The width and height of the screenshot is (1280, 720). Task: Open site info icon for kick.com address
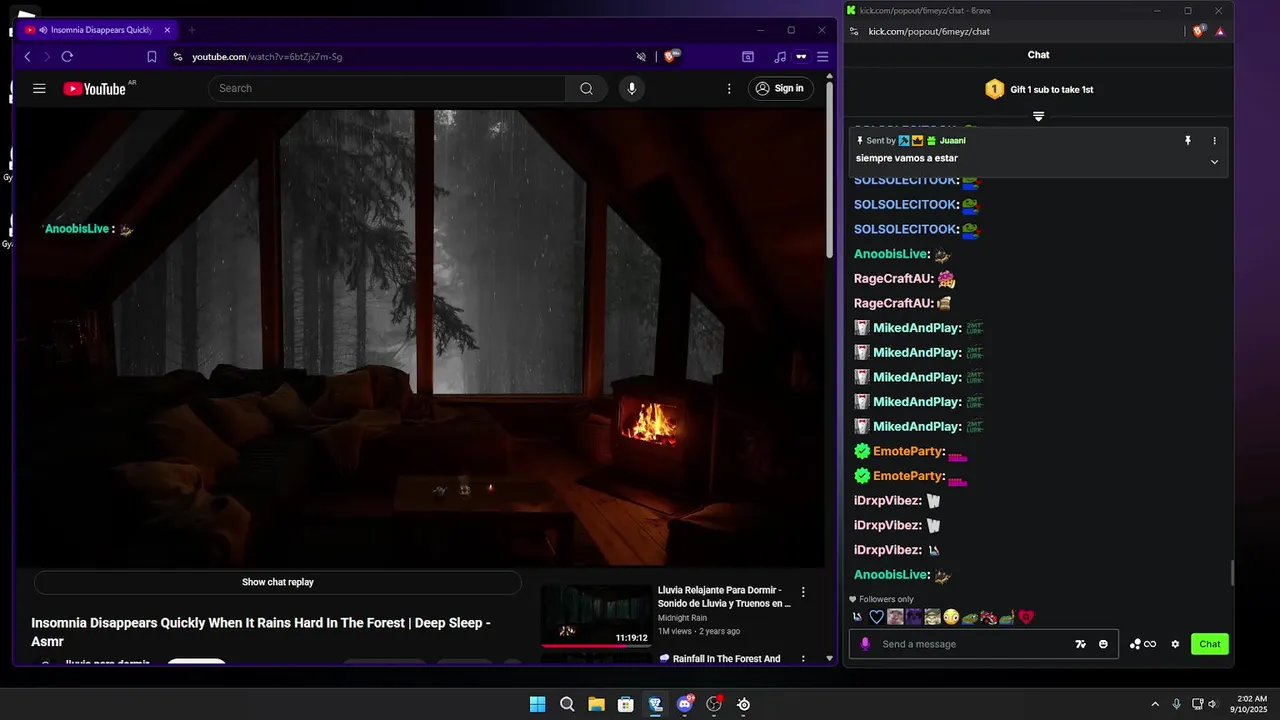click(853, 31)
